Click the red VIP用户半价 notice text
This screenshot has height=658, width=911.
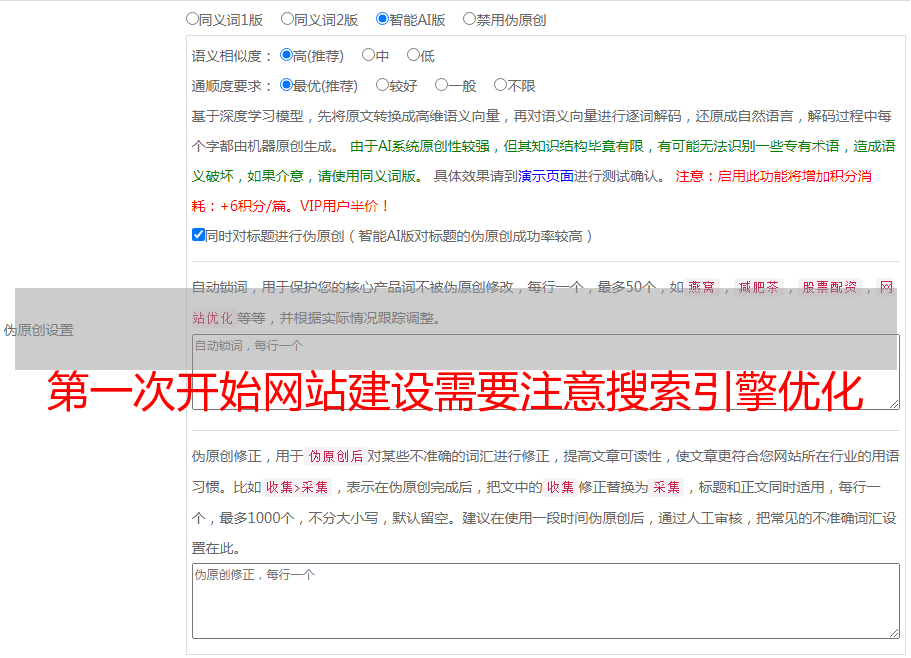(x=344, y=206)
